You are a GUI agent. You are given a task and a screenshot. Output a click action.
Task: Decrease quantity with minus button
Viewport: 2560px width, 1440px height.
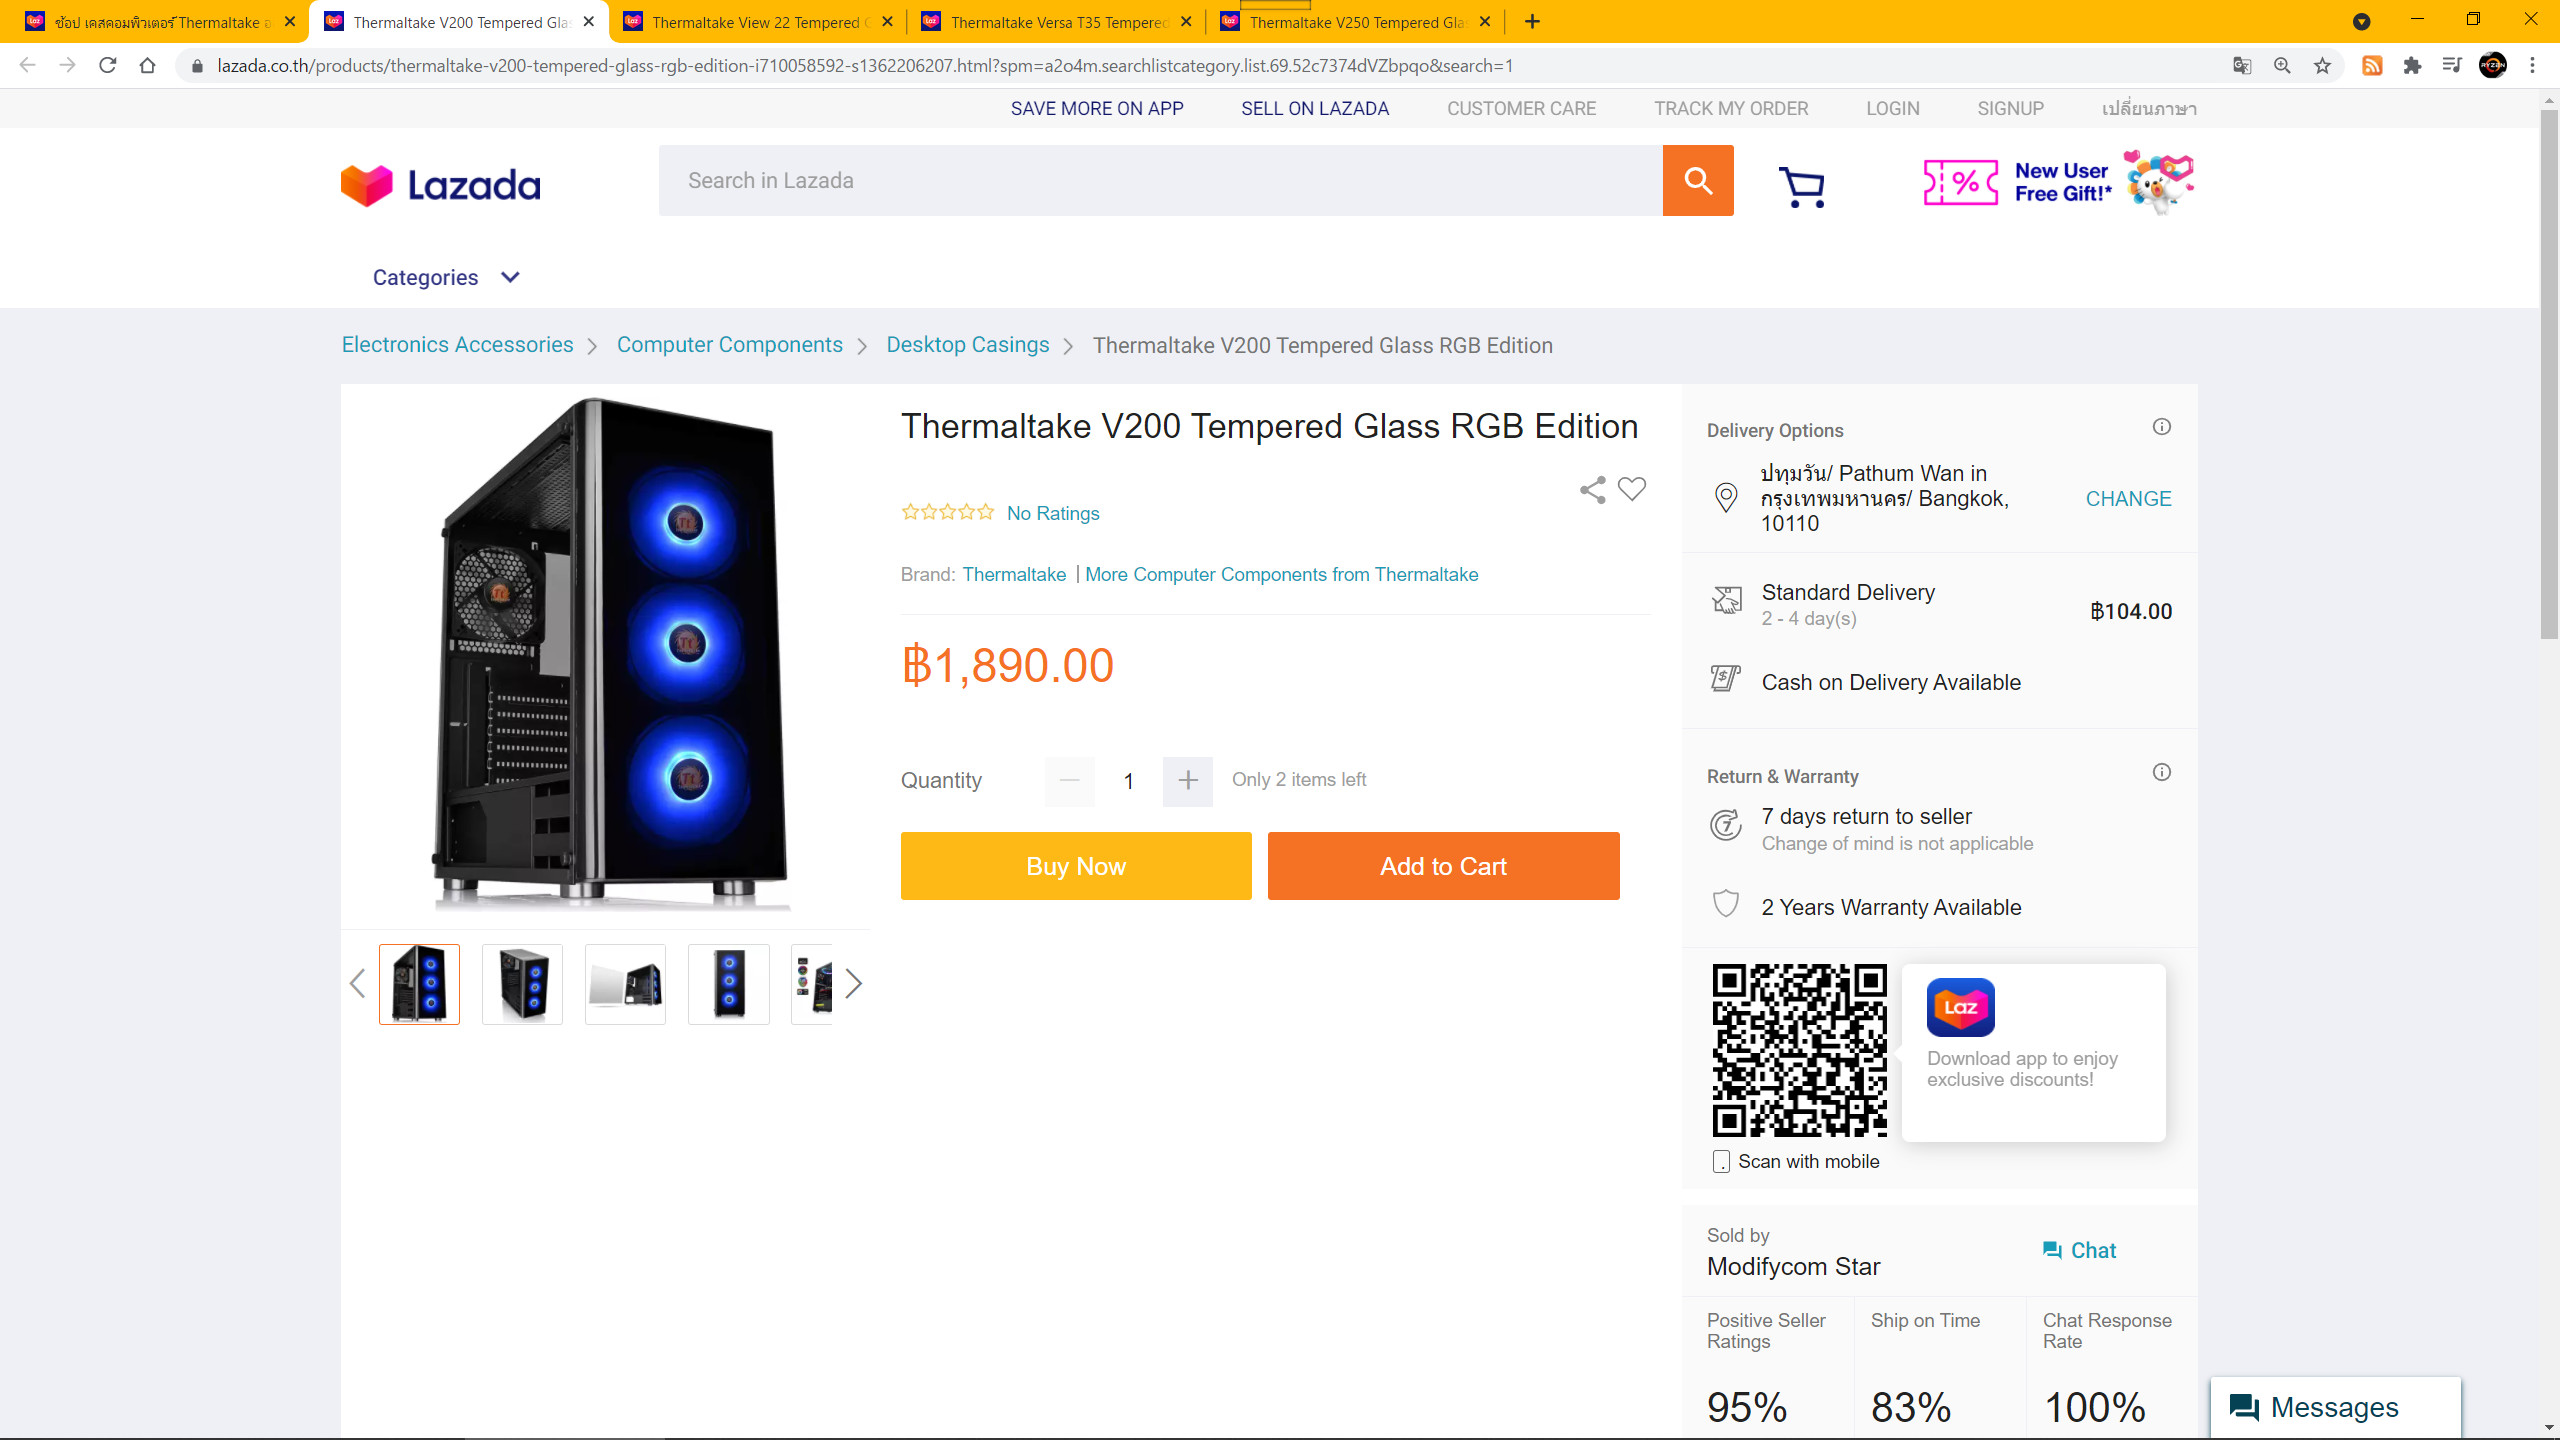pos(1069,780)
